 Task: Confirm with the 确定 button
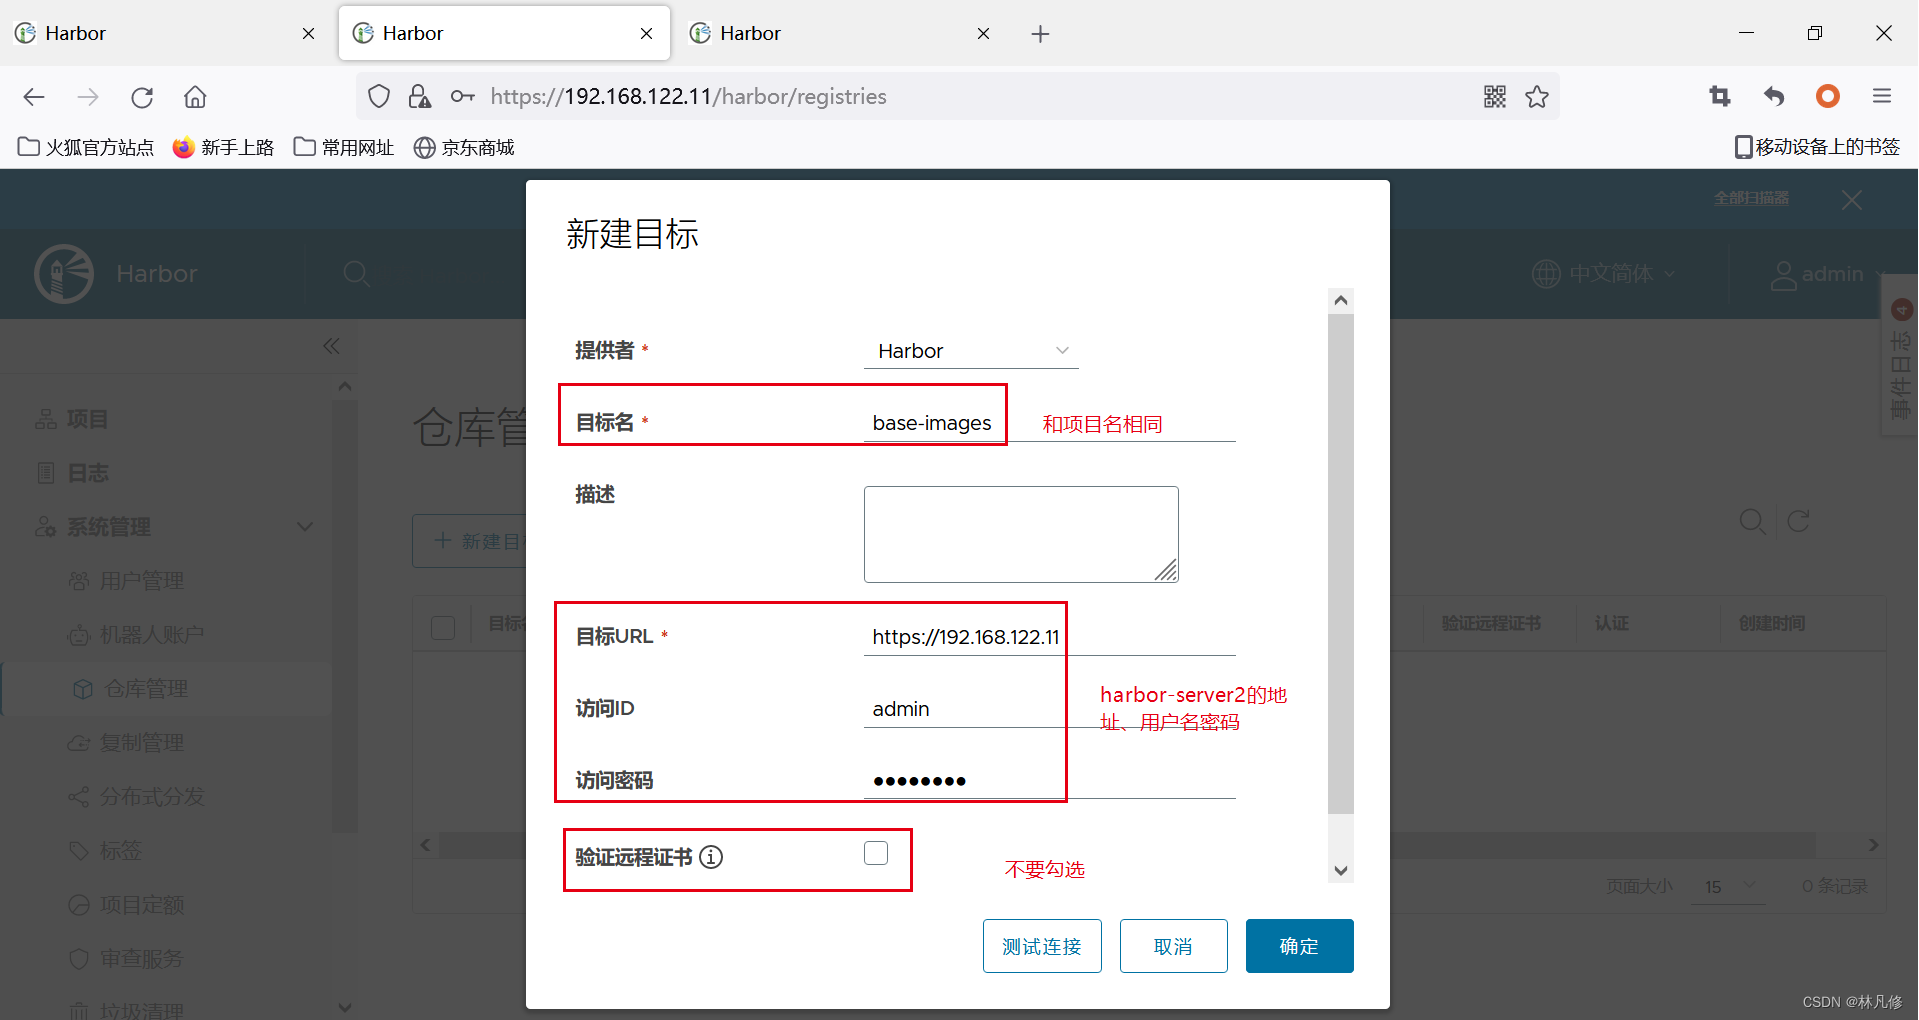pyautogui.click(x=1299, y=946)
